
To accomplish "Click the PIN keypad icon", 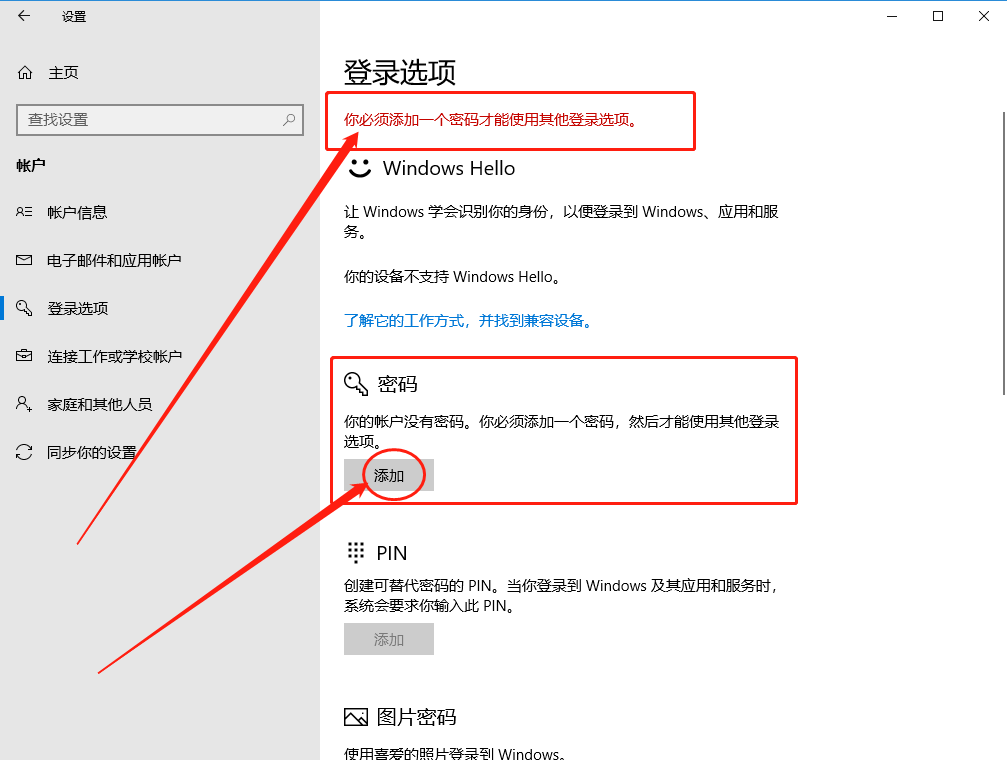I will tap(355, 552).
